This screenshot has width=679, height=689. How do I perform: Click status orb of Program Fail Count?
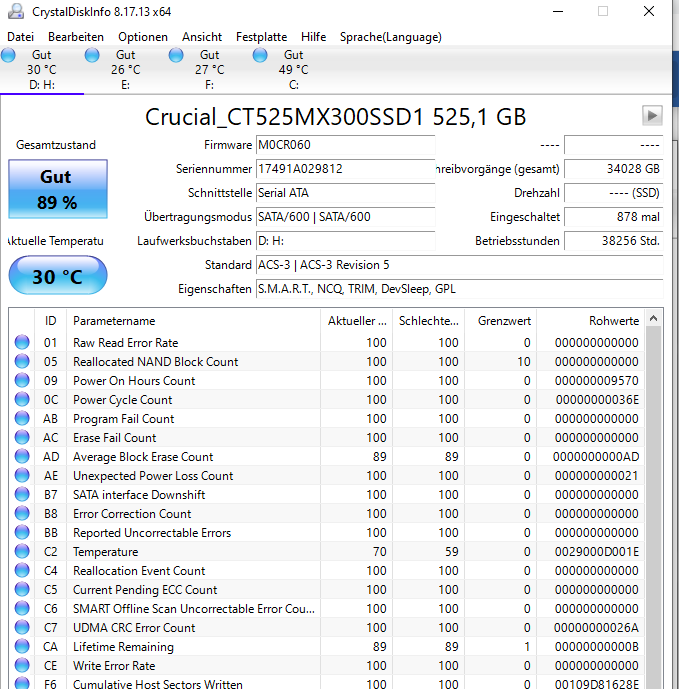click(22, 418)
